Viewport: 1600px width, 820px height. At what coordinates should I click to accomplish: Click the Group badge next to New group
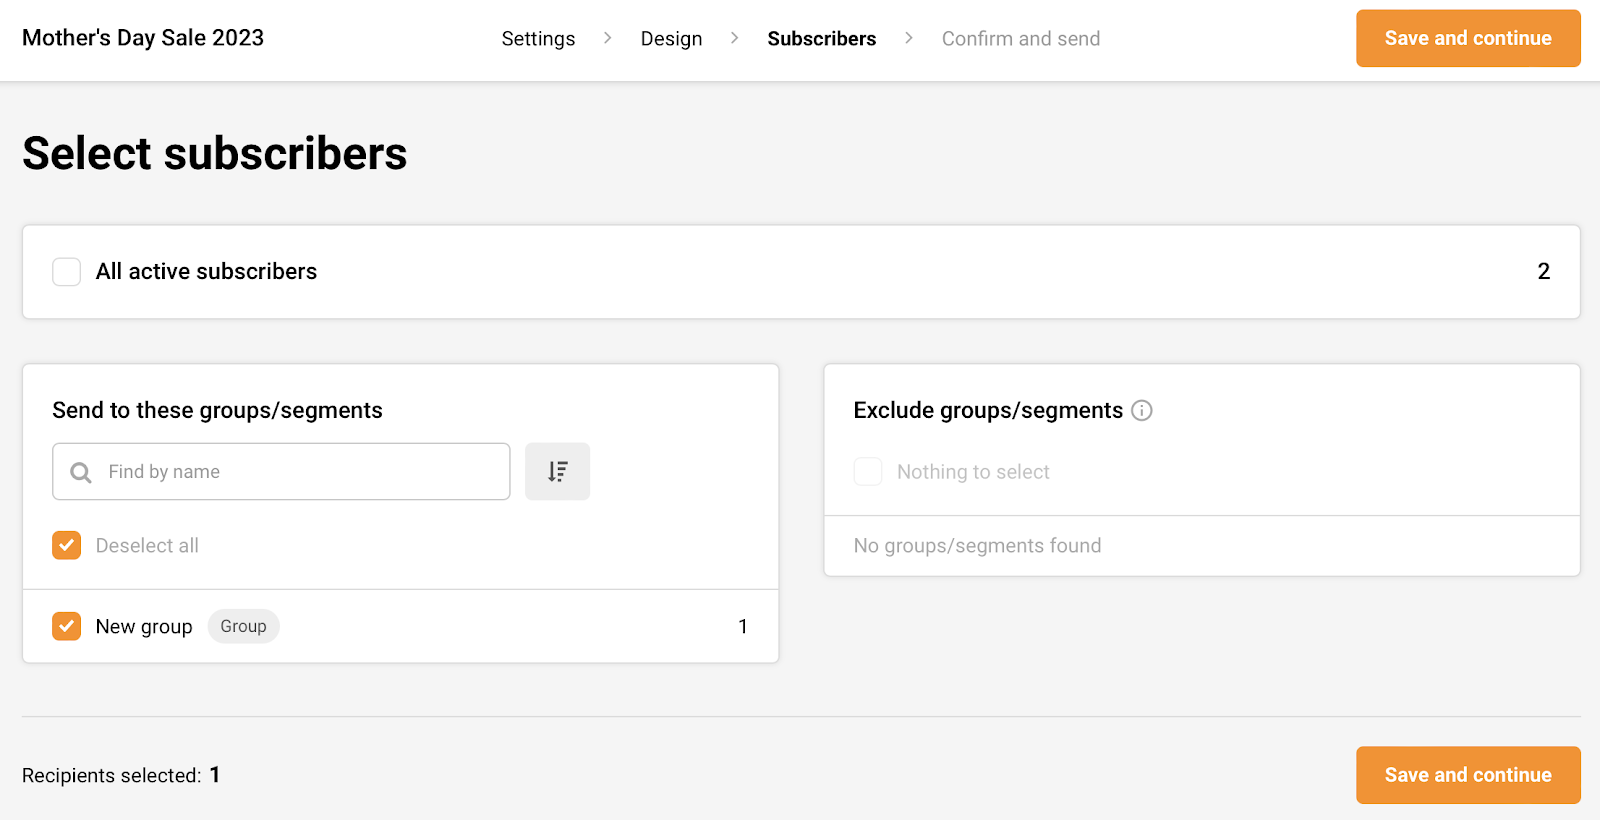tap(243, 626)
